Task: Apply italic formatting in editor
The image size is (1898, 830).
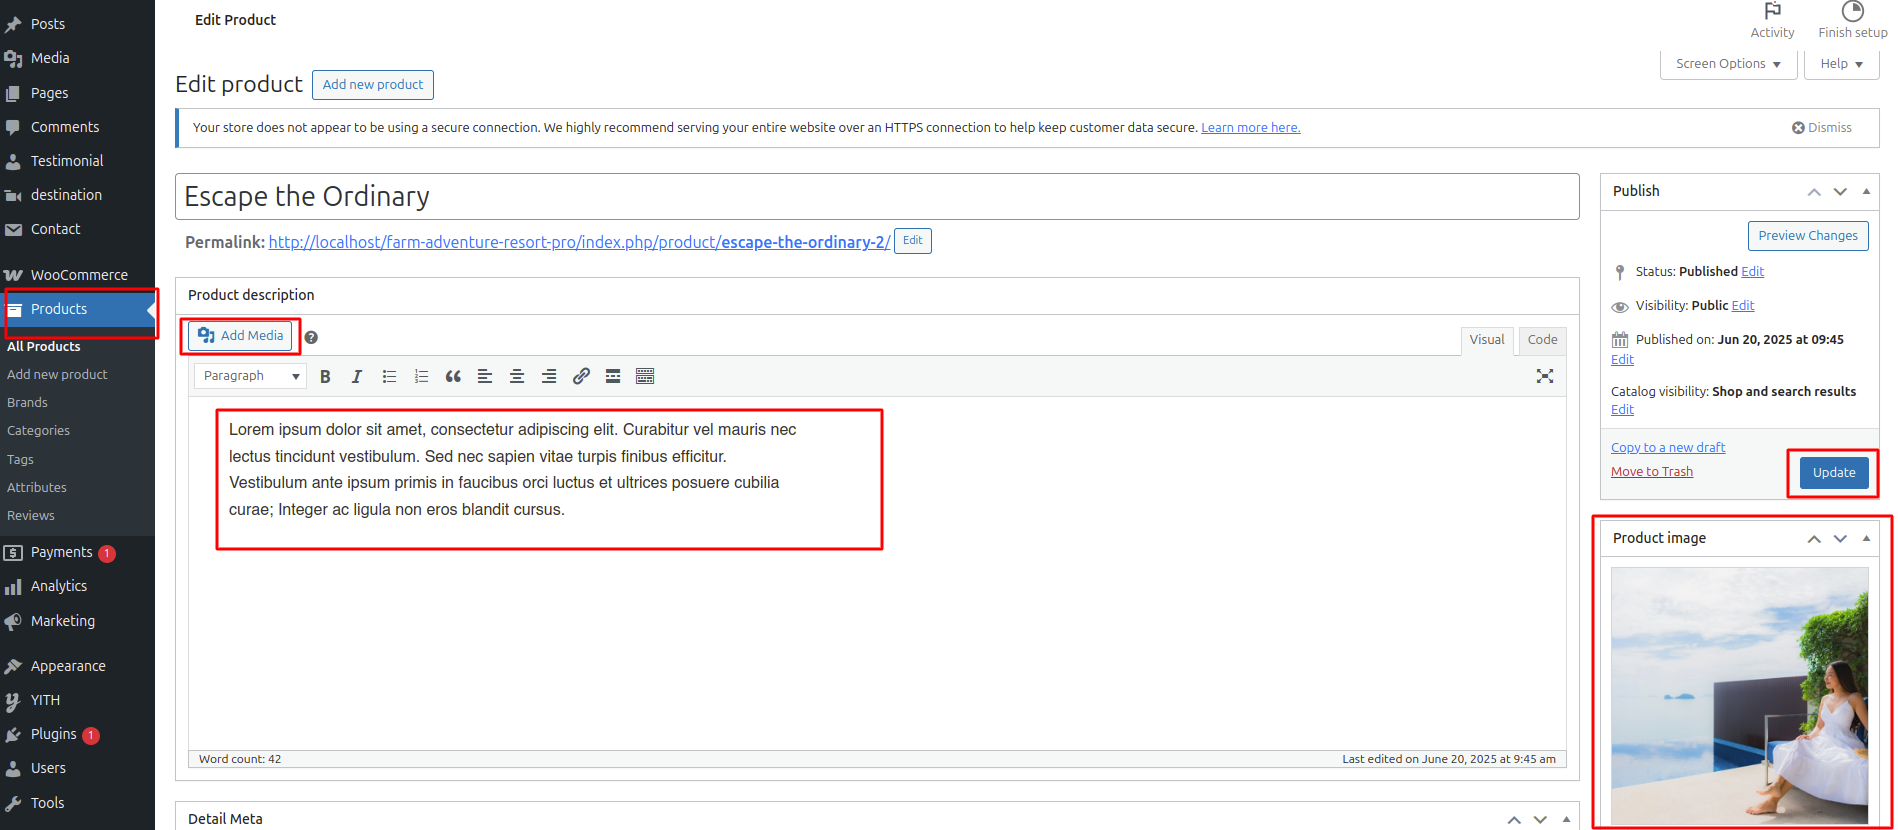Action: [x=356, y=377]
